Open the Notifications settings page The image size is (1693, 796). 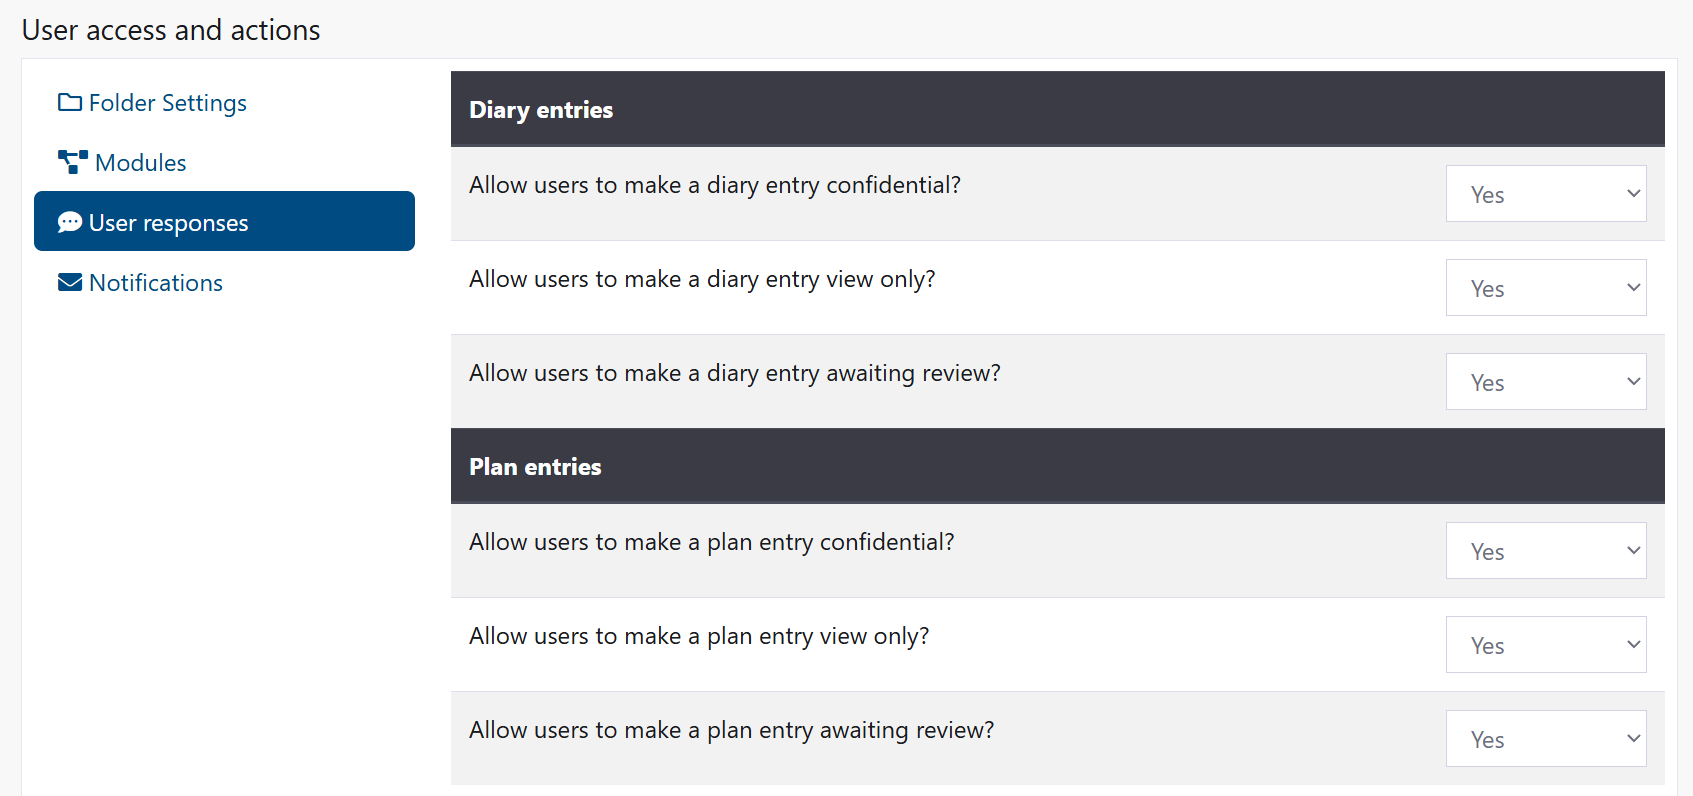(155, 282)
